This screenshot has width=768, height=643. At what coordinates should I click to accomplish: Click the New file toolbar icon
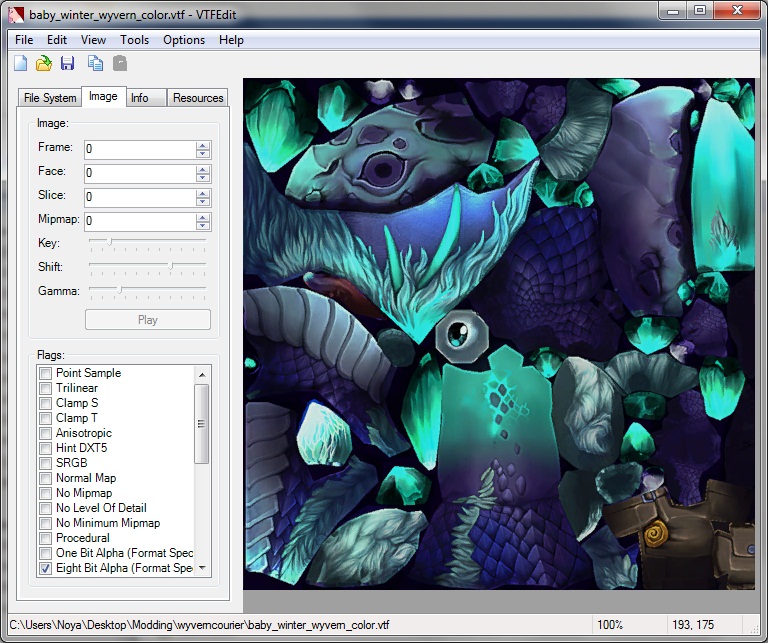click(x=20, y=64)
